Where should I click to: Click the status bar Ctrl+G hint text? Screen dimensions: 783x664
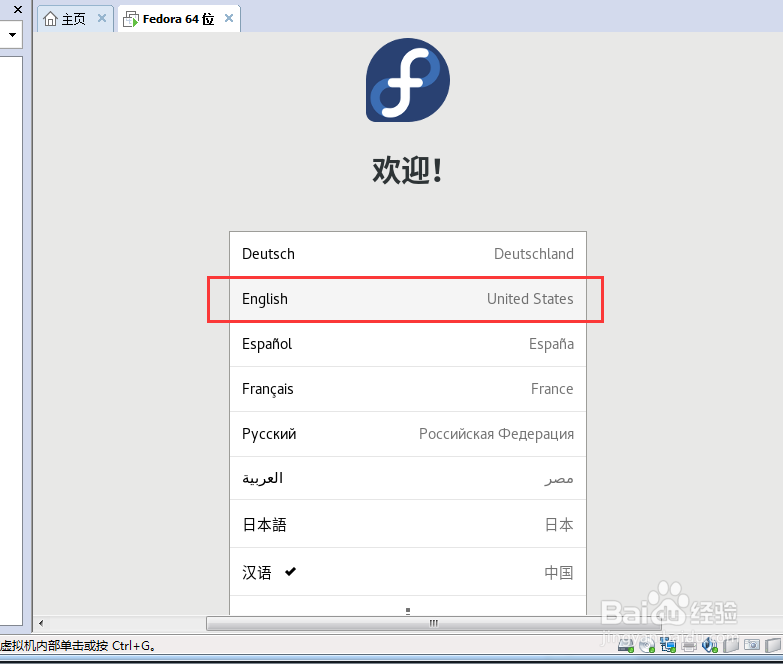coord(77,646)
